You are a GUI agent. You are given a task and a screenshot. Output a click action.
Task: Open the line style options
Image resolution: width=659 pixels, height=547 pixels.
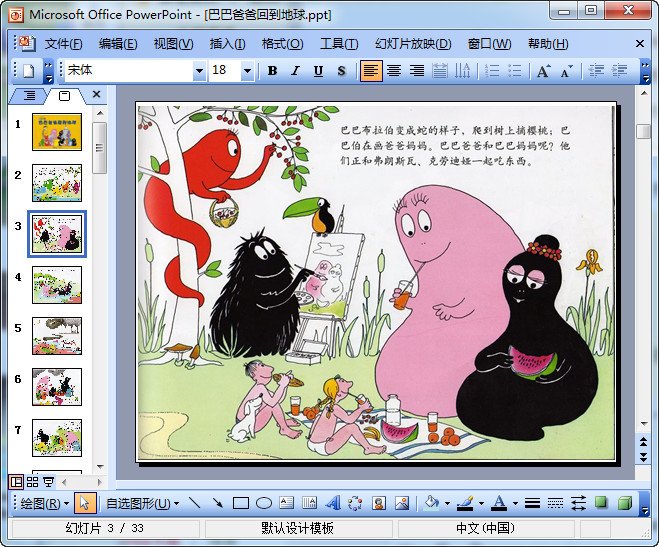click(532, 502)
